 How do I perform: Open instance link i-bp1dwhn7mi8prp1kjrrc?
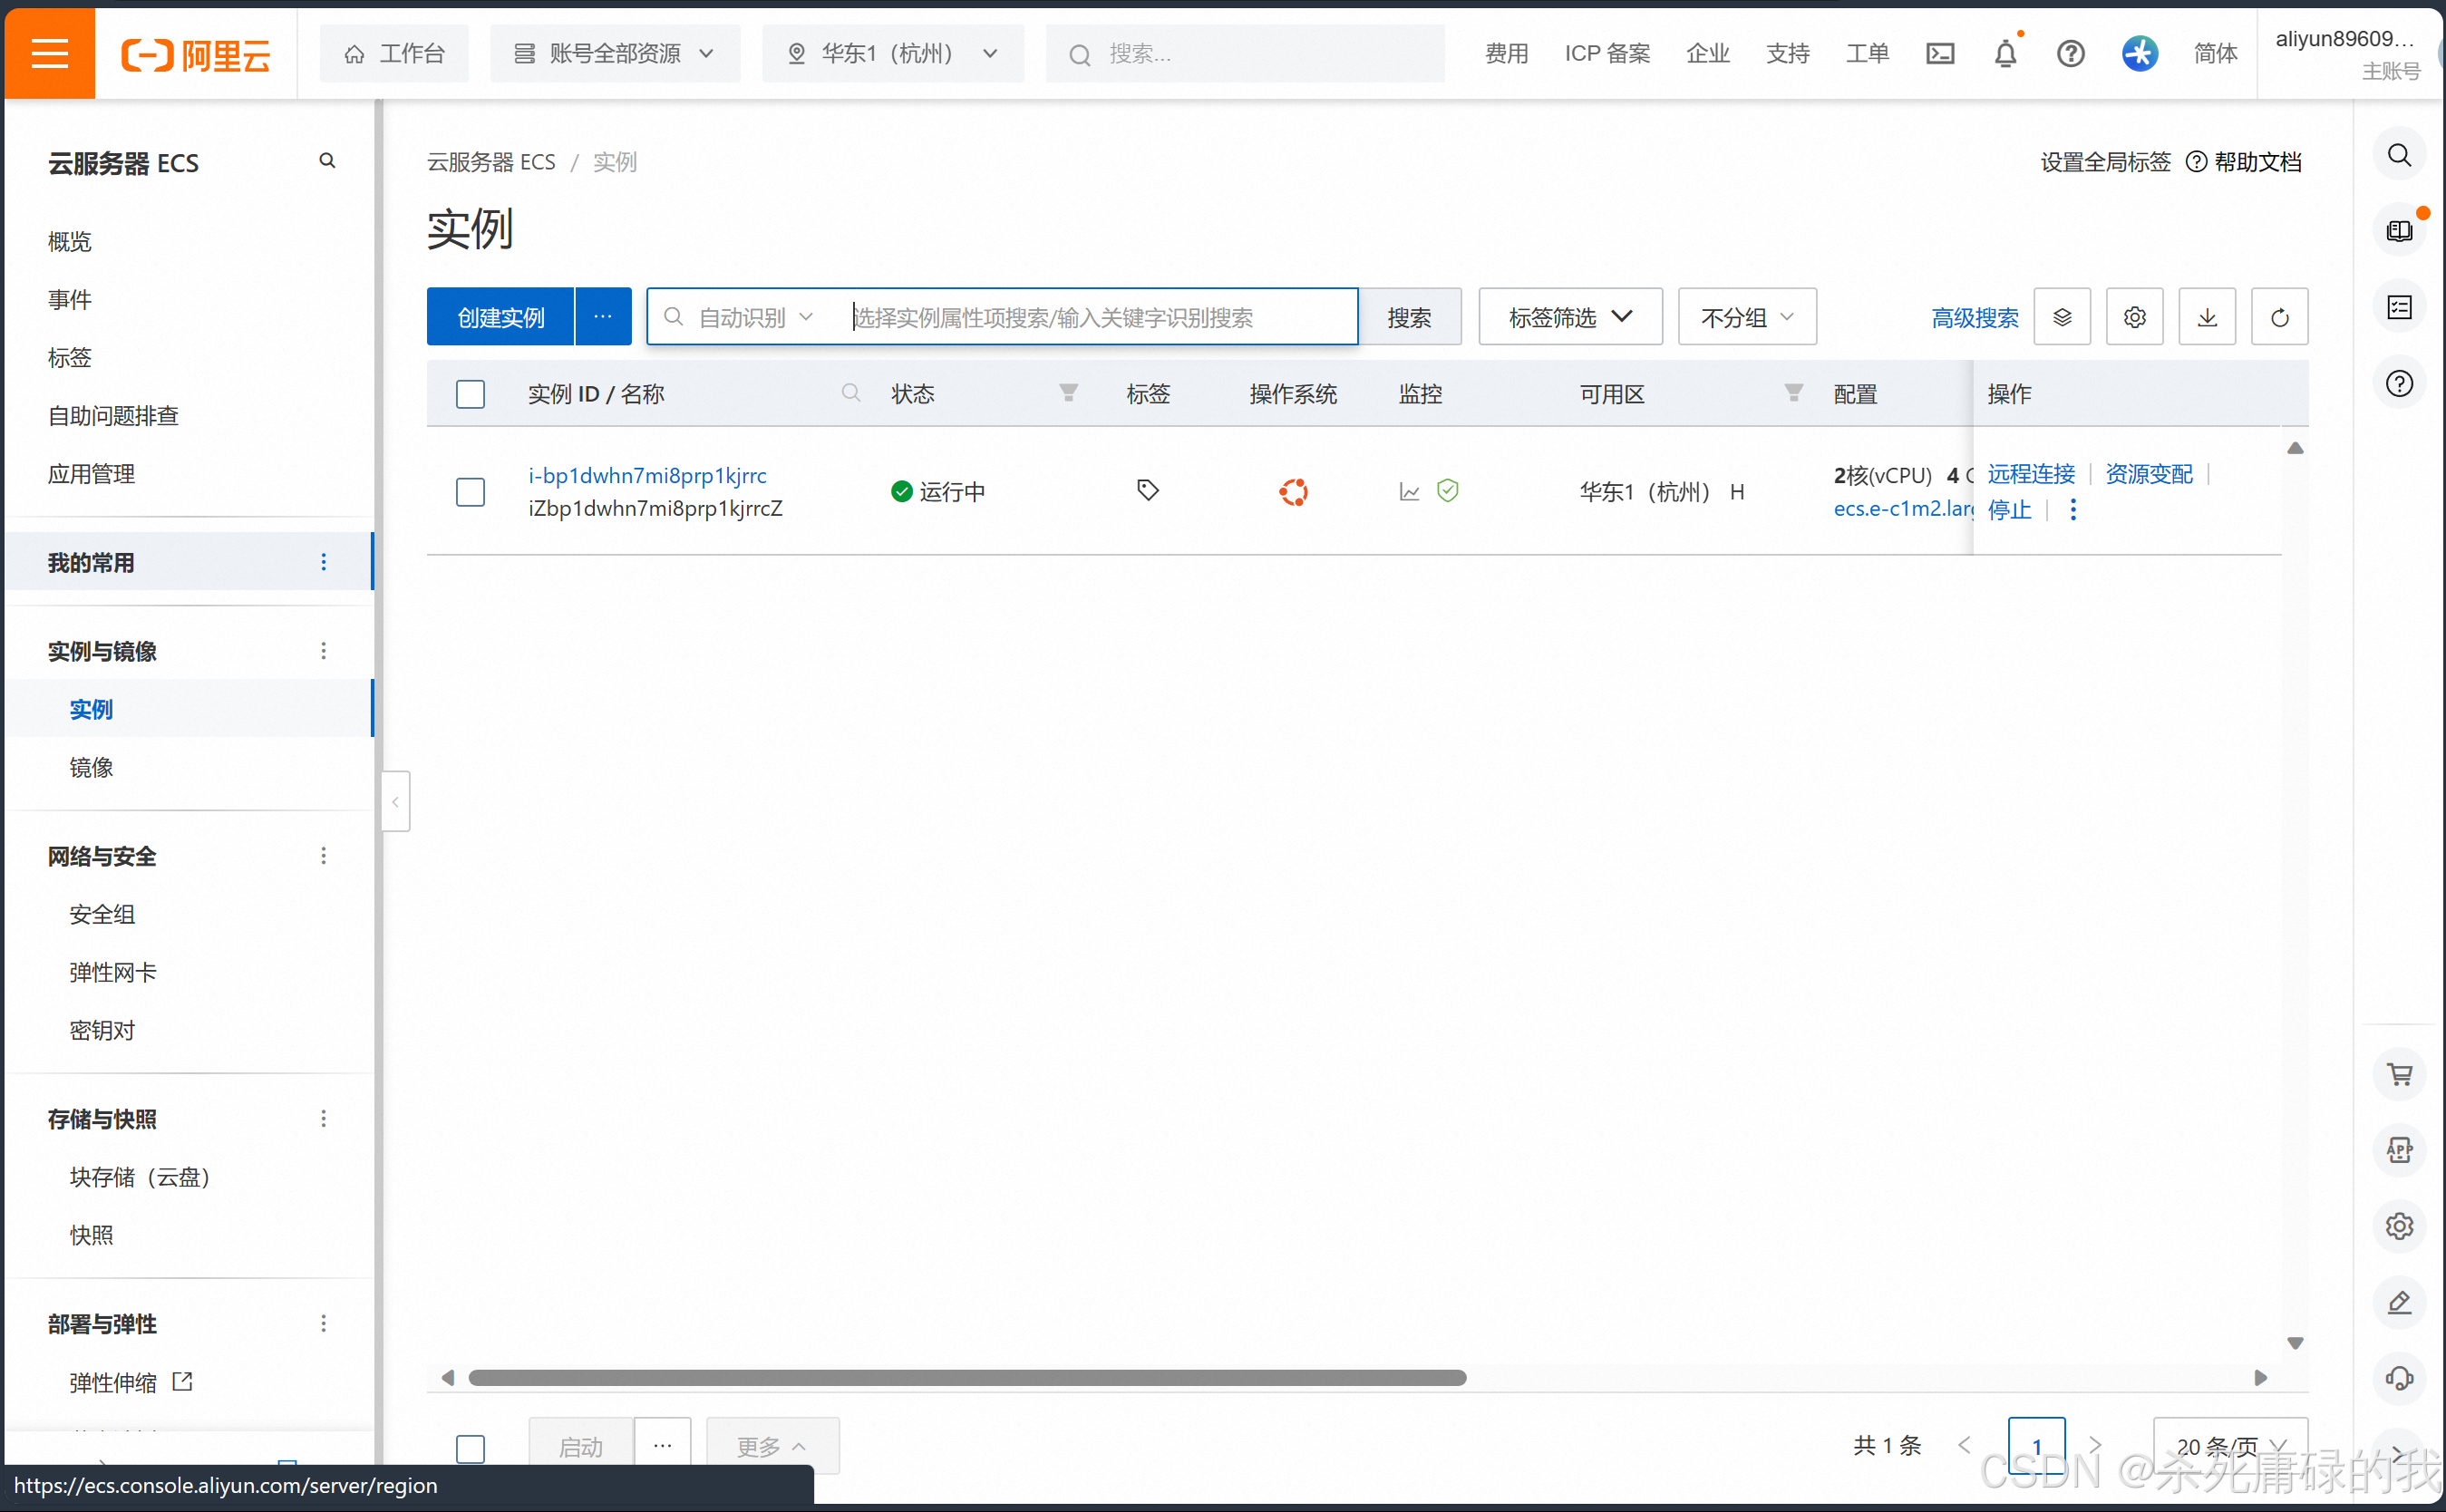648,475
